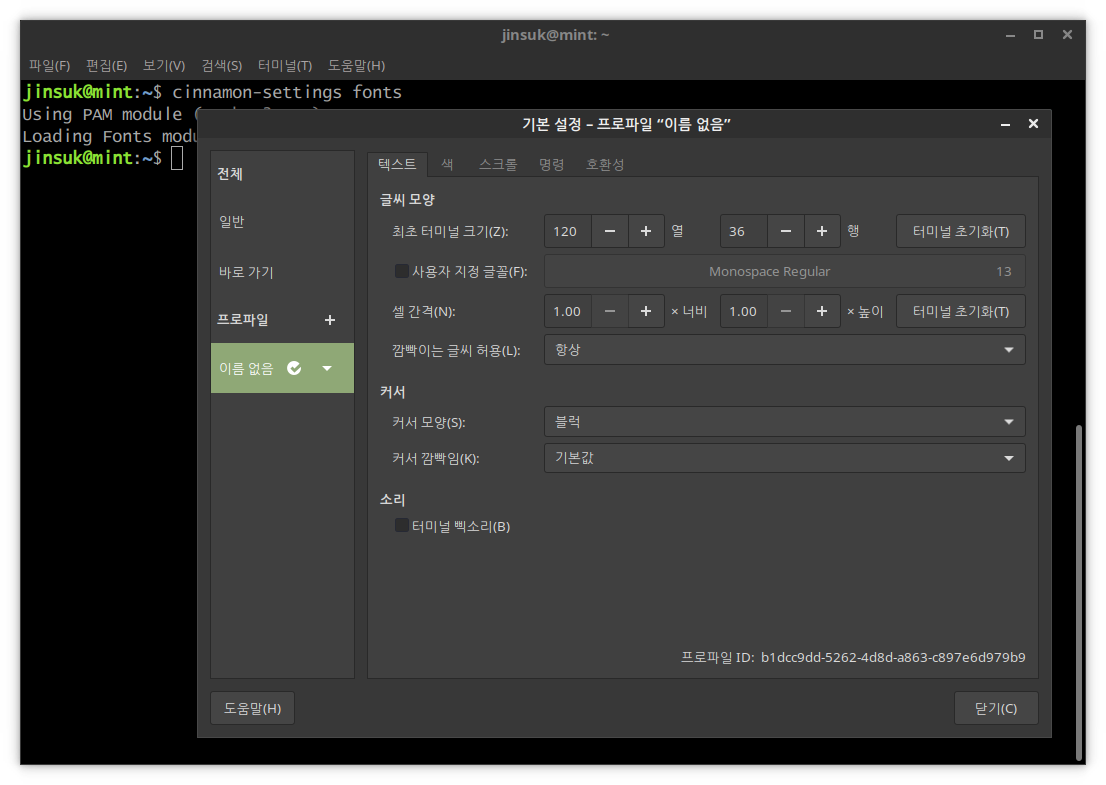Viewport: 1106px width, 785px height.
Task: Minimize the jinsuk@mint terminal window
Action: pyautogui.click(x=1010, y=35)
